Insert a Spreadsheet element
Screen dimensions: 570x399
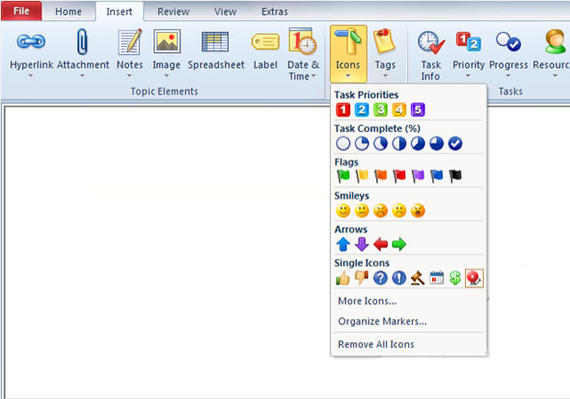pyautogui.click(x=216, y=51)
